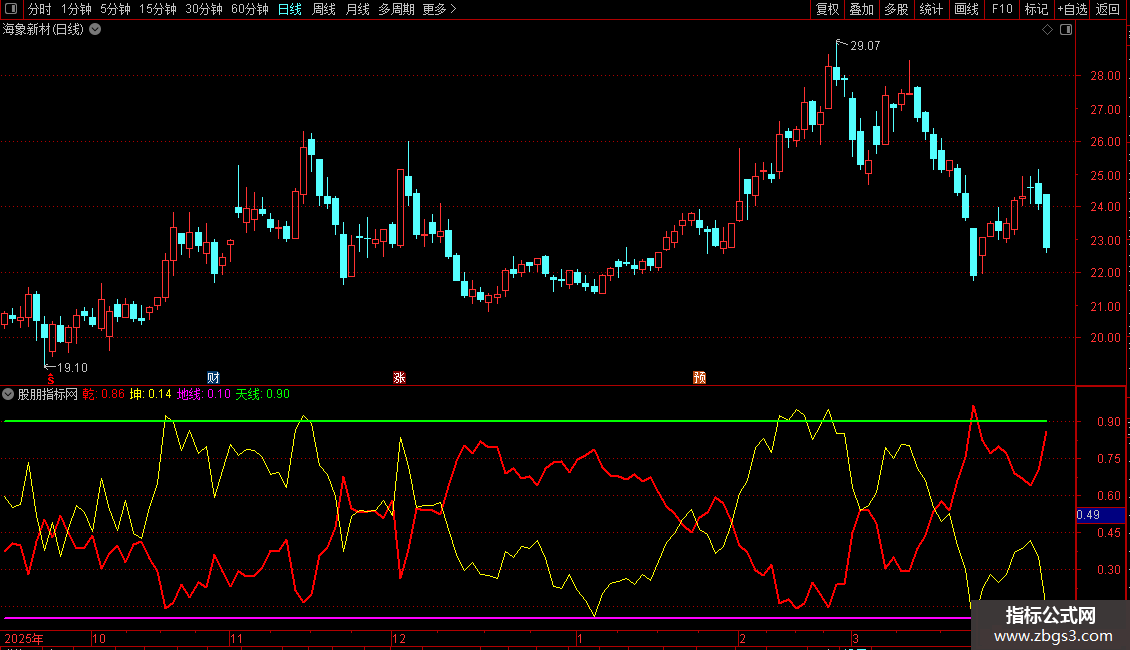Open the F10 company info
The height and width of the screenshot is (650, 1130).
pos(1002,9)
